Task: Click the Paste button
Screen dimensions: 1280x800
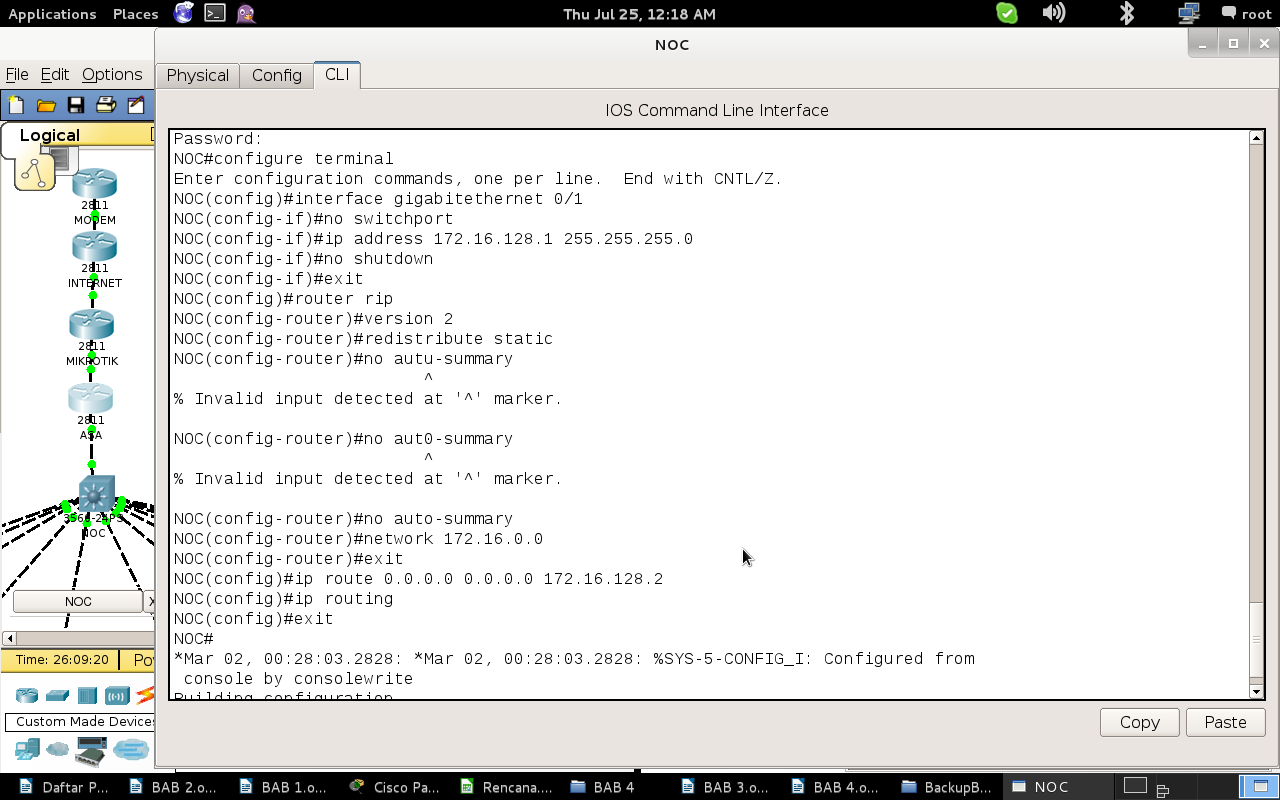Action: point(1225,722)
